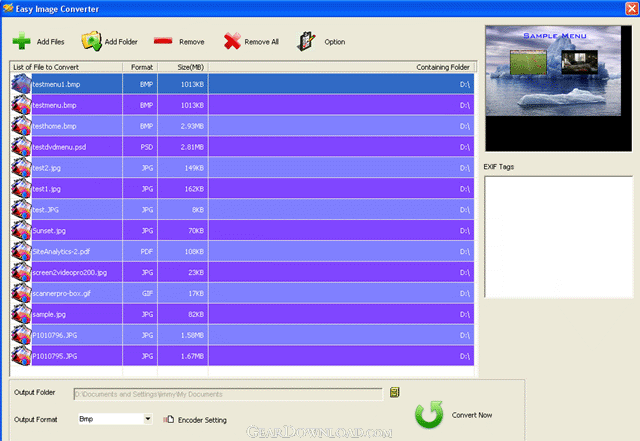Click the Option label
The image size is (640, 441).
[x=335, y=42]
